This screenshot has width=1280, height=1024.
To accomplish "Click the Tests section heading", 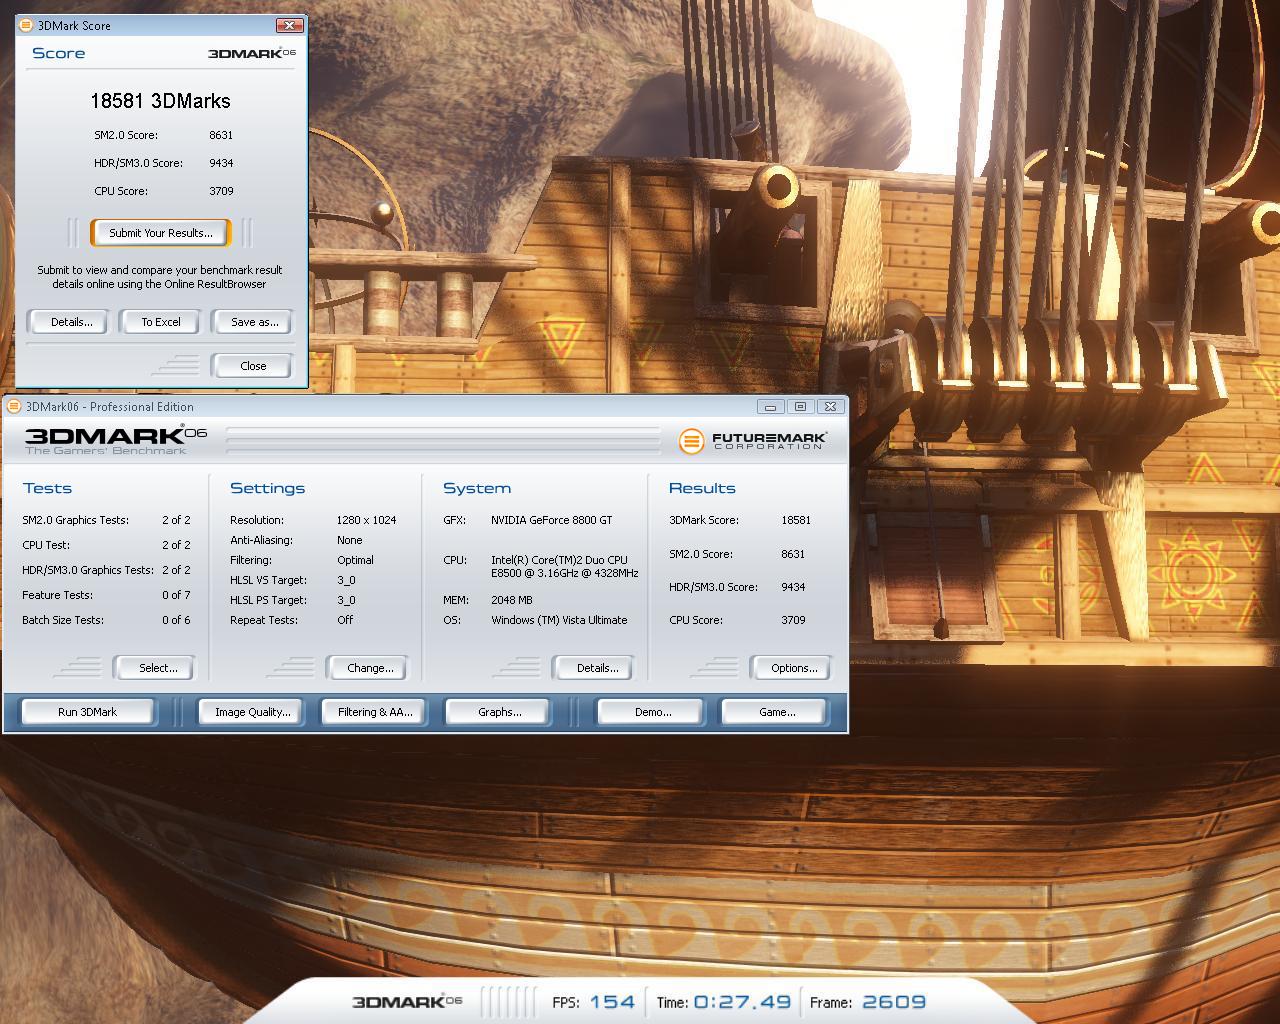I will [x=47, y=488].
